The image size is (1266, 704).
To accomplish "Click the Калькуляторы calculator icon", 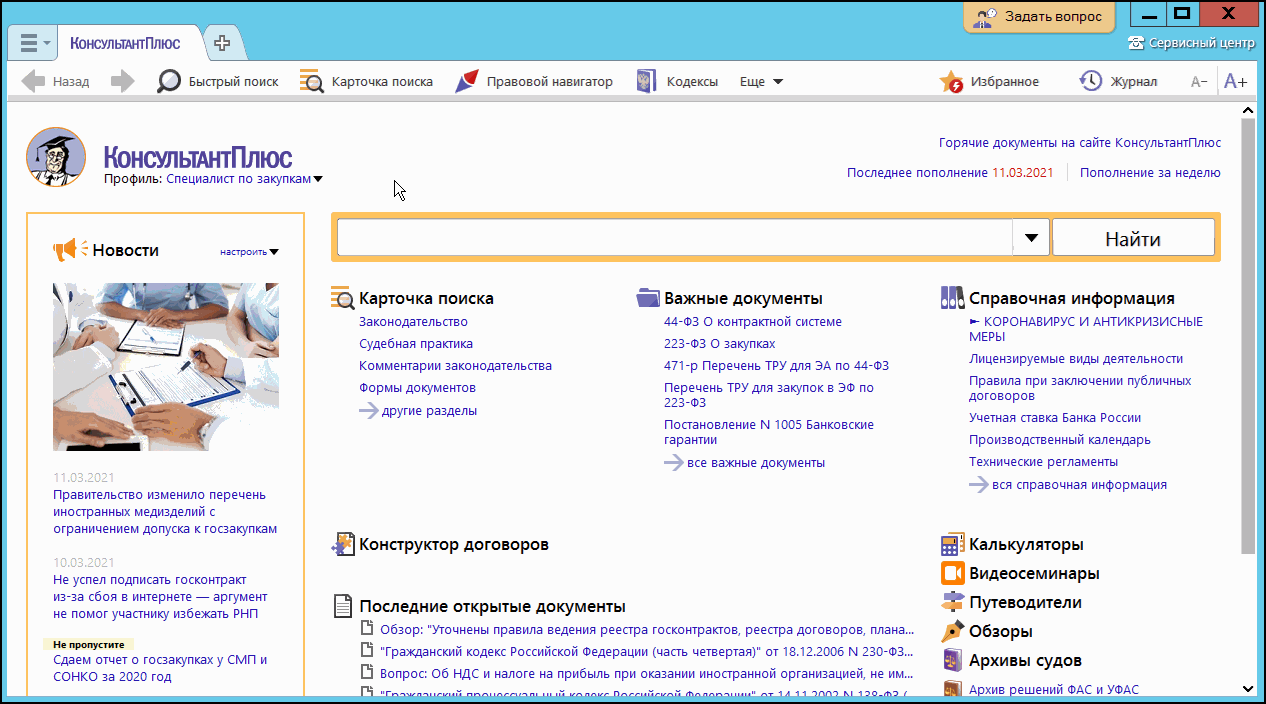I will [952, 545].
